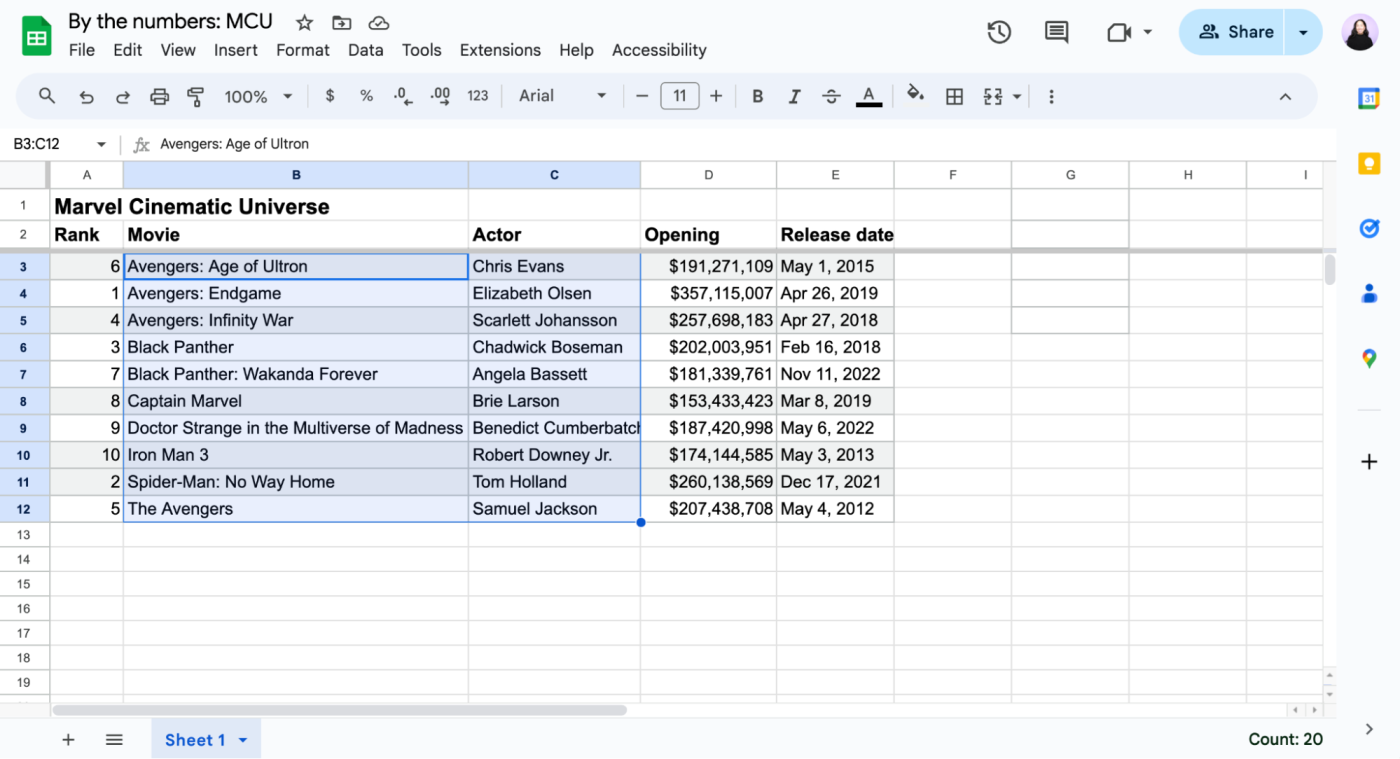1400x759 pixels.
Task: Open the File menu
Action: pyautogui.click(x=82, y=50)
